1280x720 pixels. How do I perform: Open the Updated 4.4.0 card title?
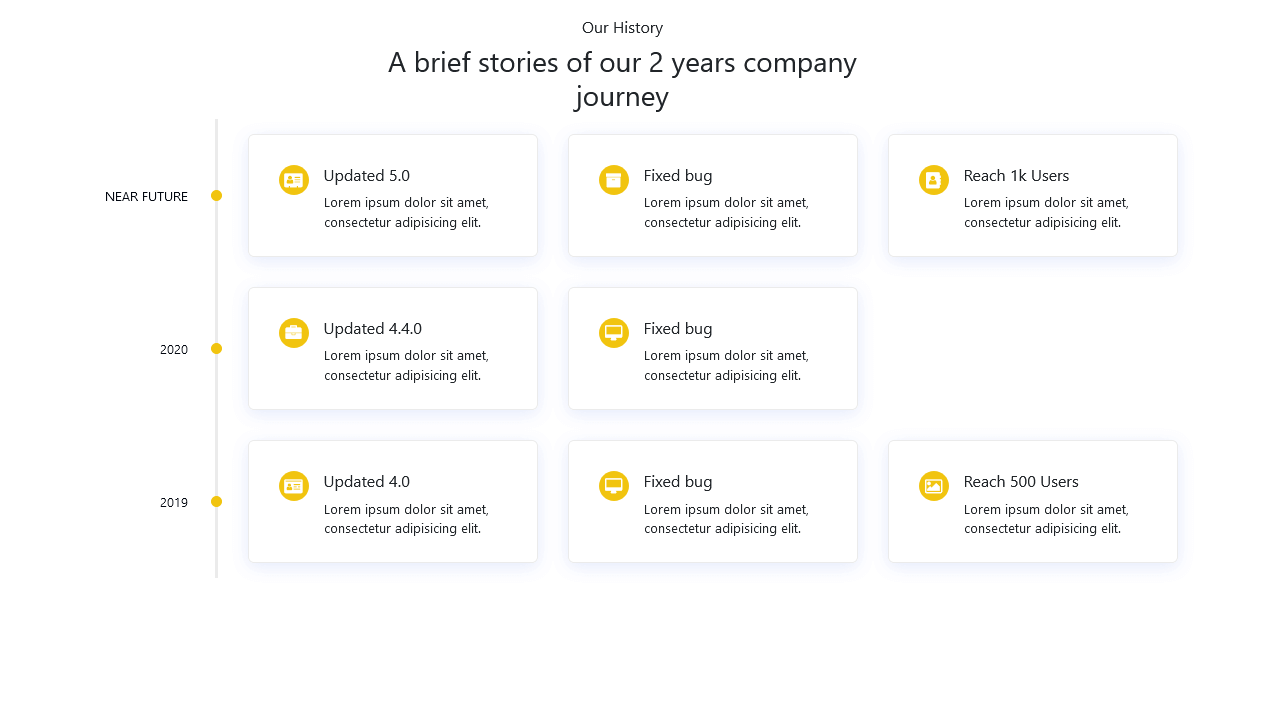coord(372,329)
